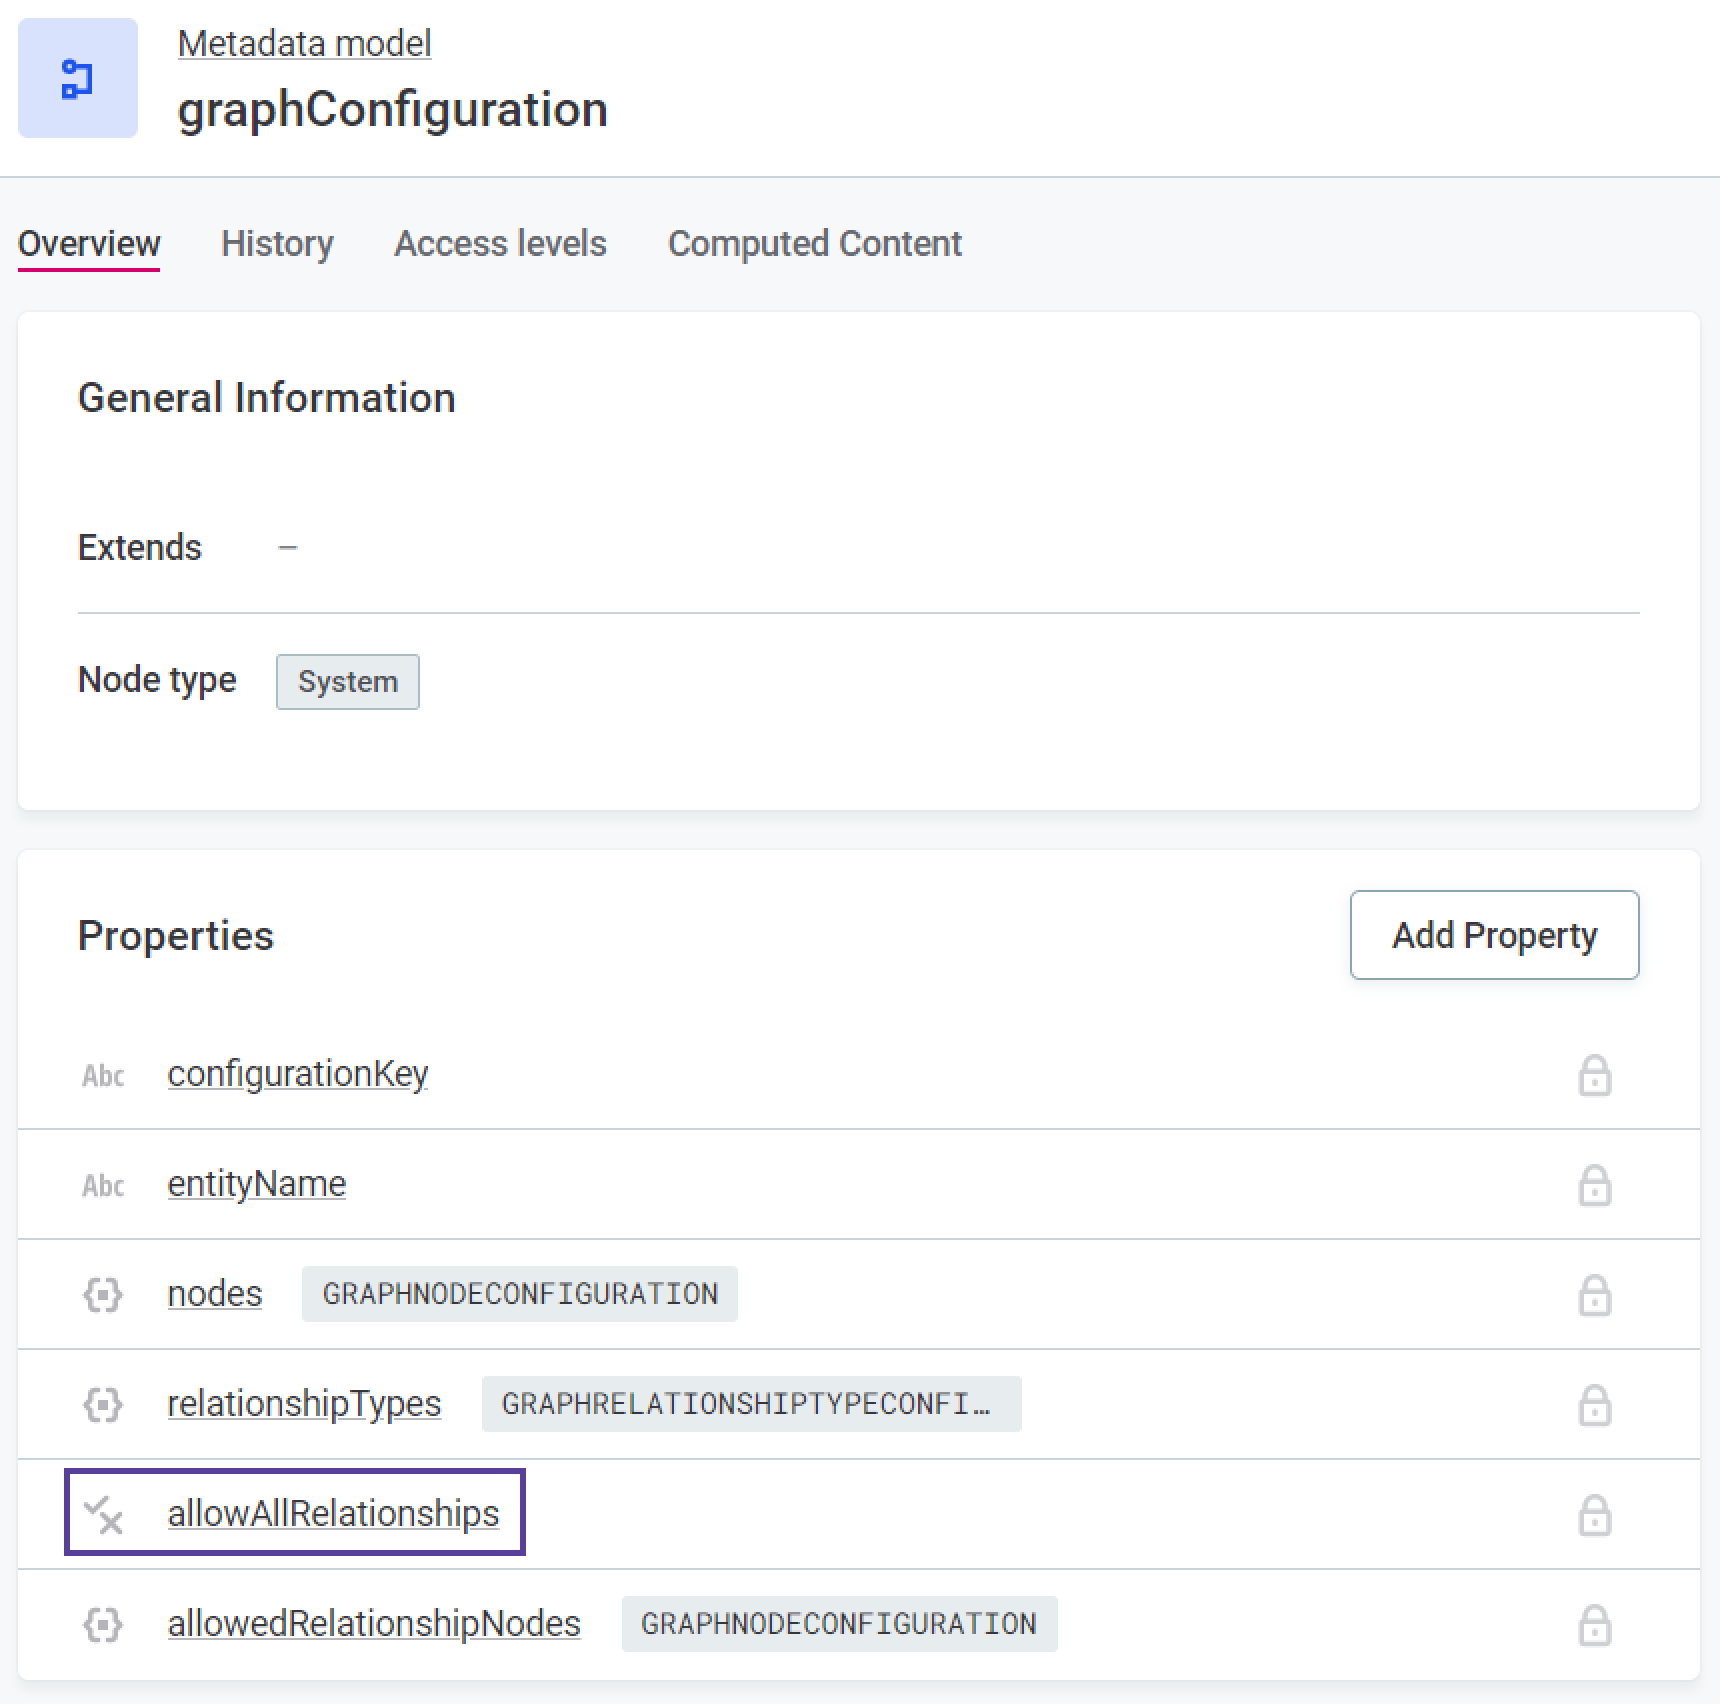This screenshot has width=1720, height=1704.
Task: Click the lock icon for allowAllRelationships
Action: coord(1594,1515)
